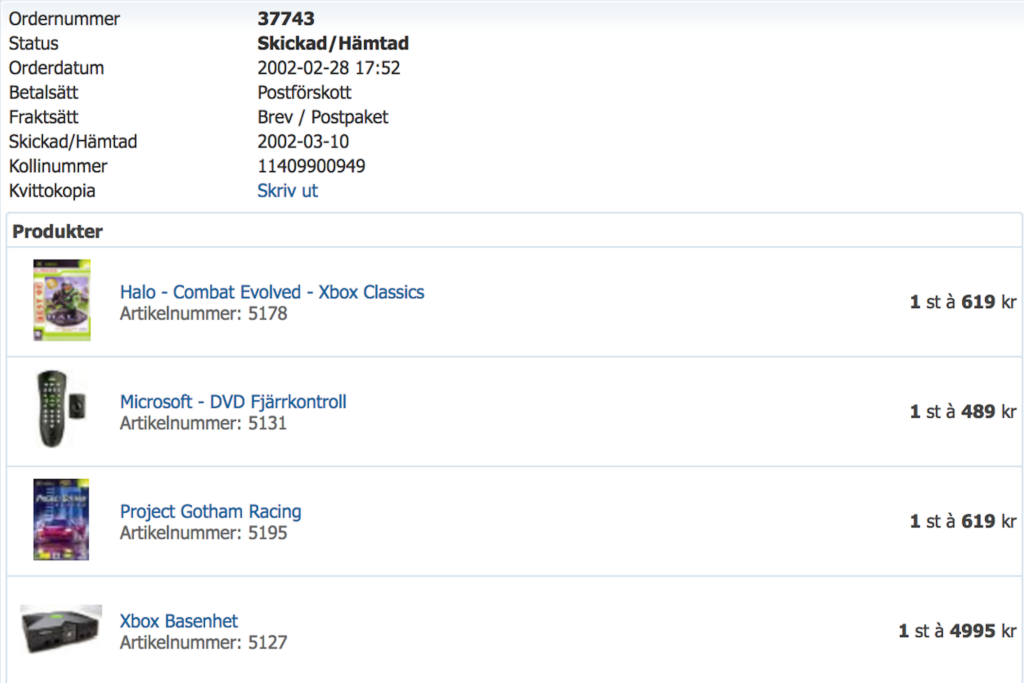Click the Halo game cover thumbnail
Screen dimensions: 1024x683
(62, 300)
